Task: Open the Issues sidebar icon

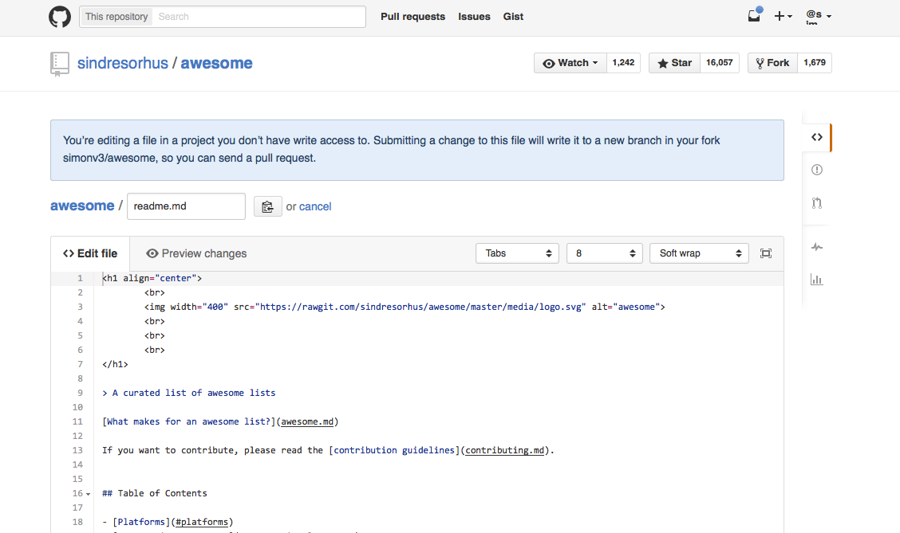Action: [817, 170]
